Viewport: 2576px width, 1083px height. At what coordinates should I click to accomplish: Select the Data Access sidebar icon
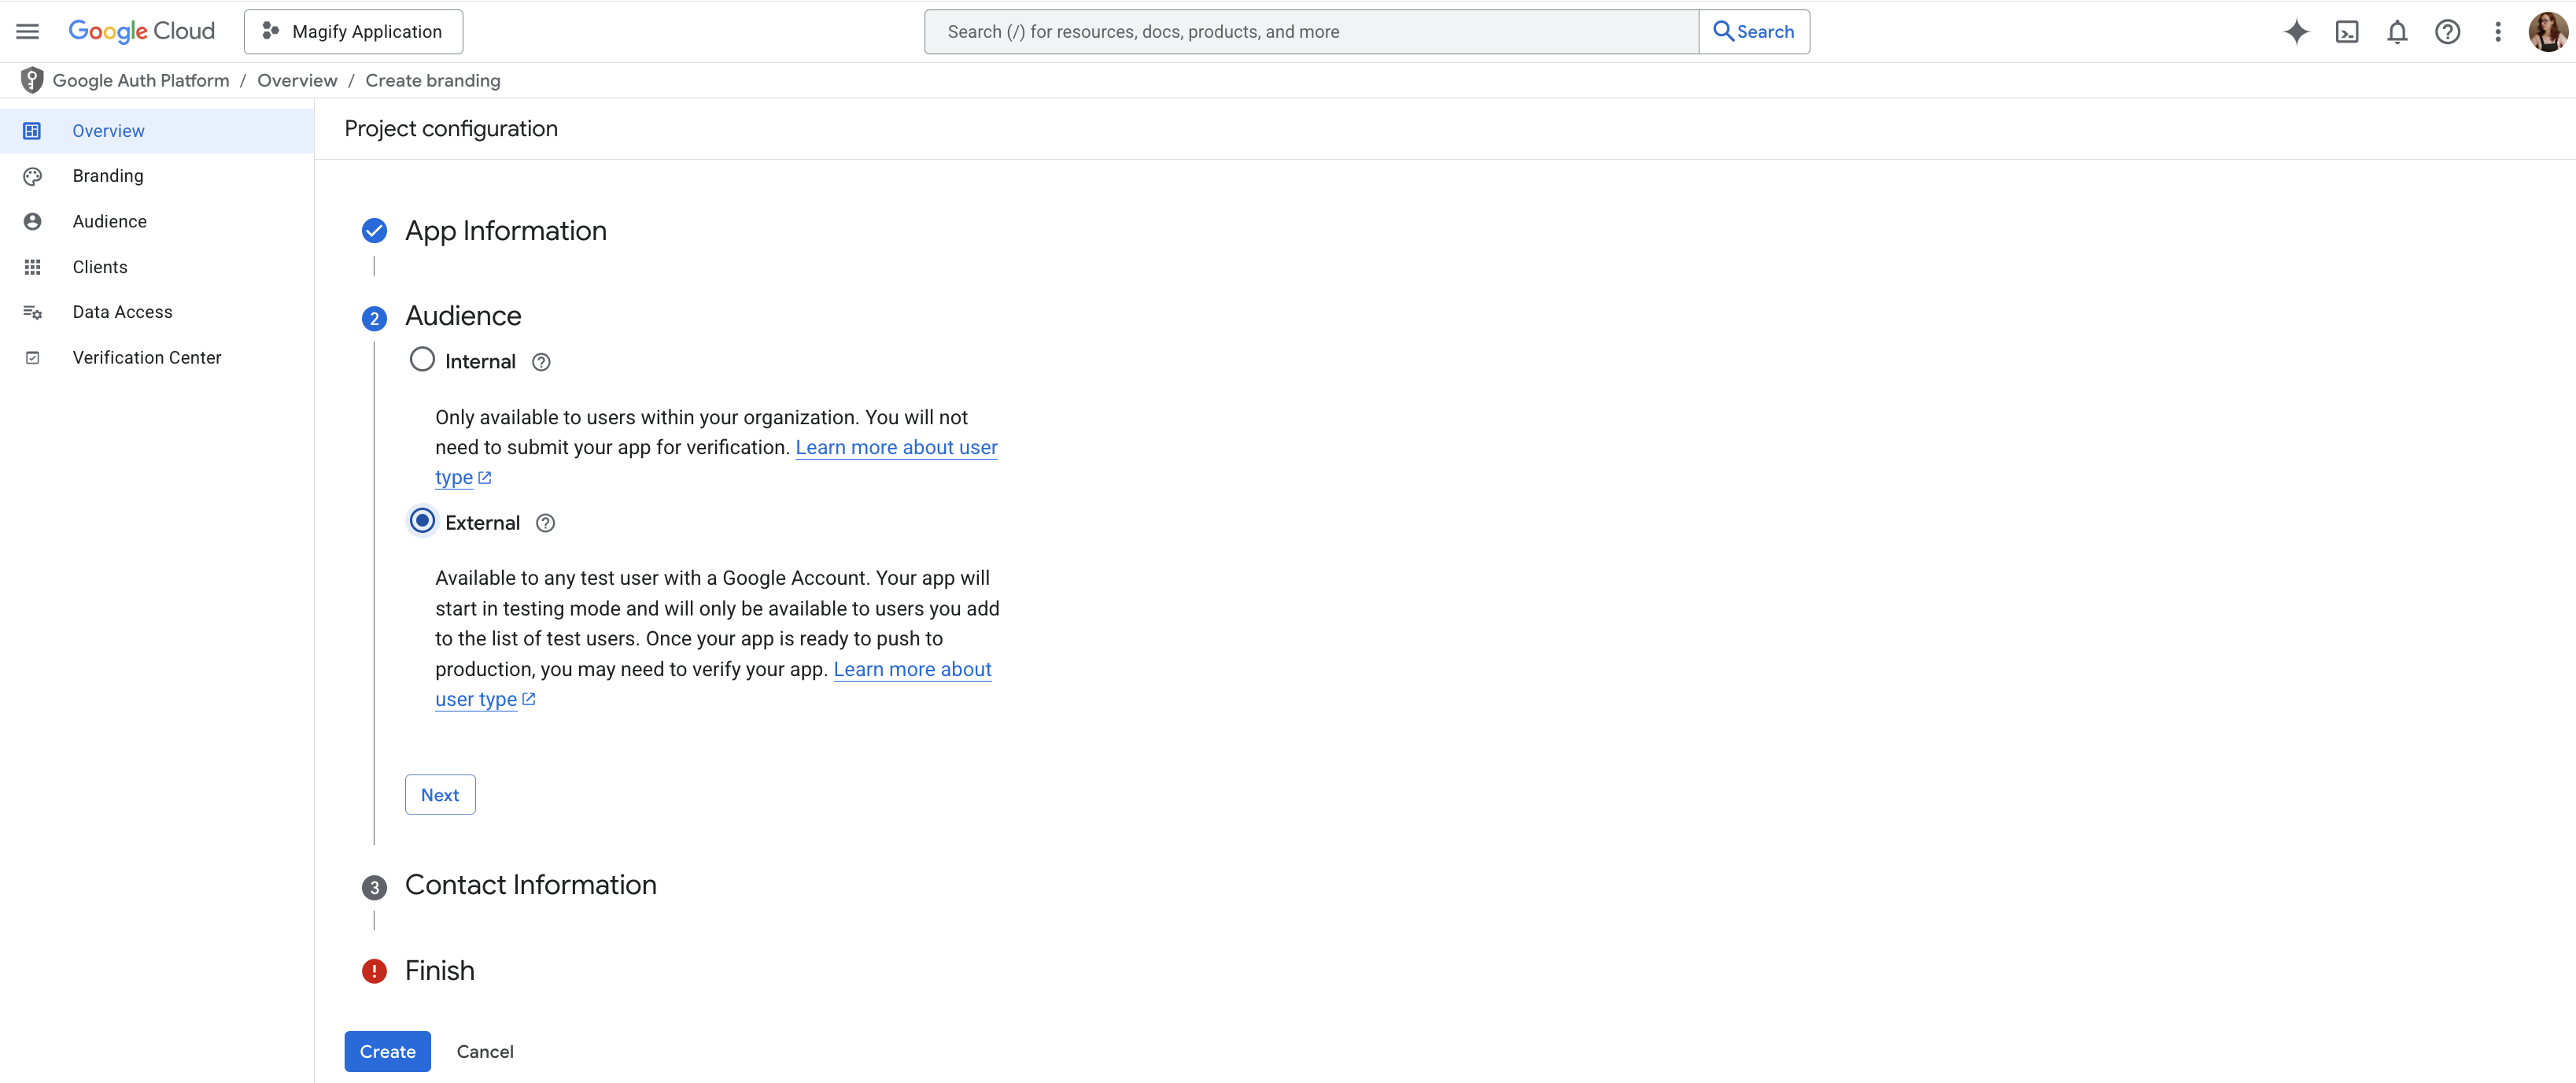(33, 311)
